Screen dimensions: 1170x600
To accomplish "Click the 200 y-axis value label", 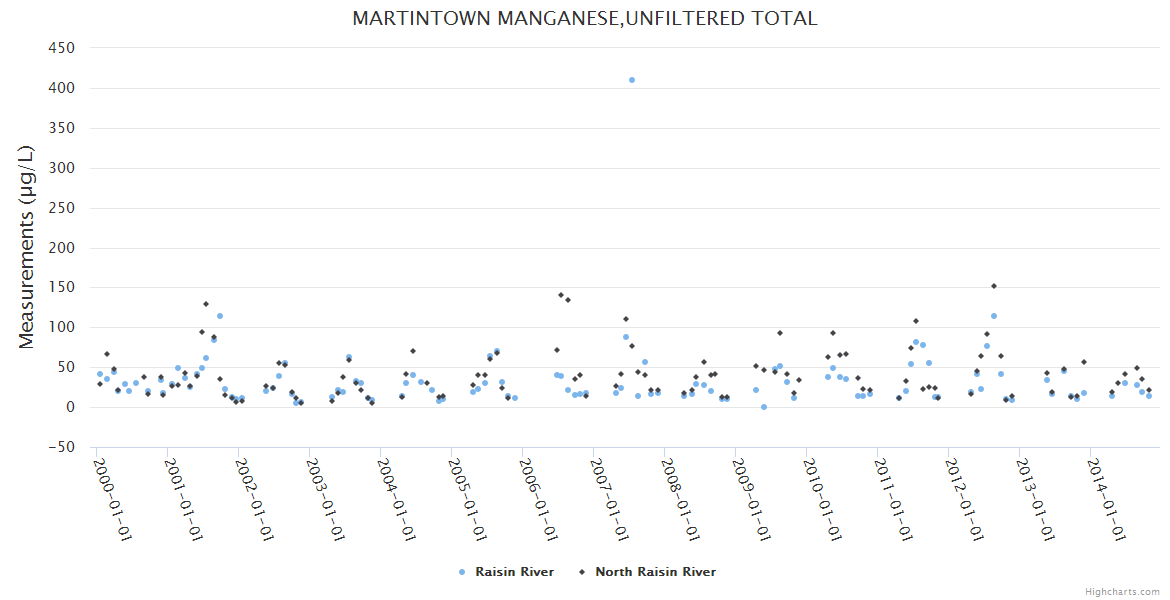I will [x=61, y=248].
